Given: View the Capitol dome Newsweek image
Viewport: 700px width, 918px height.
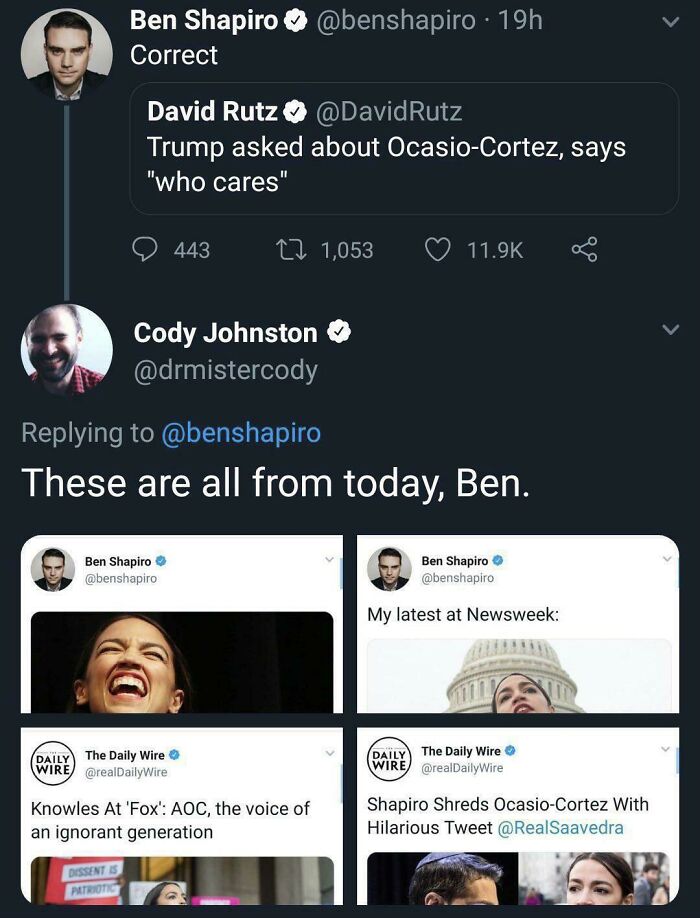Looking at the screenshot, I should tap(519, 676).
